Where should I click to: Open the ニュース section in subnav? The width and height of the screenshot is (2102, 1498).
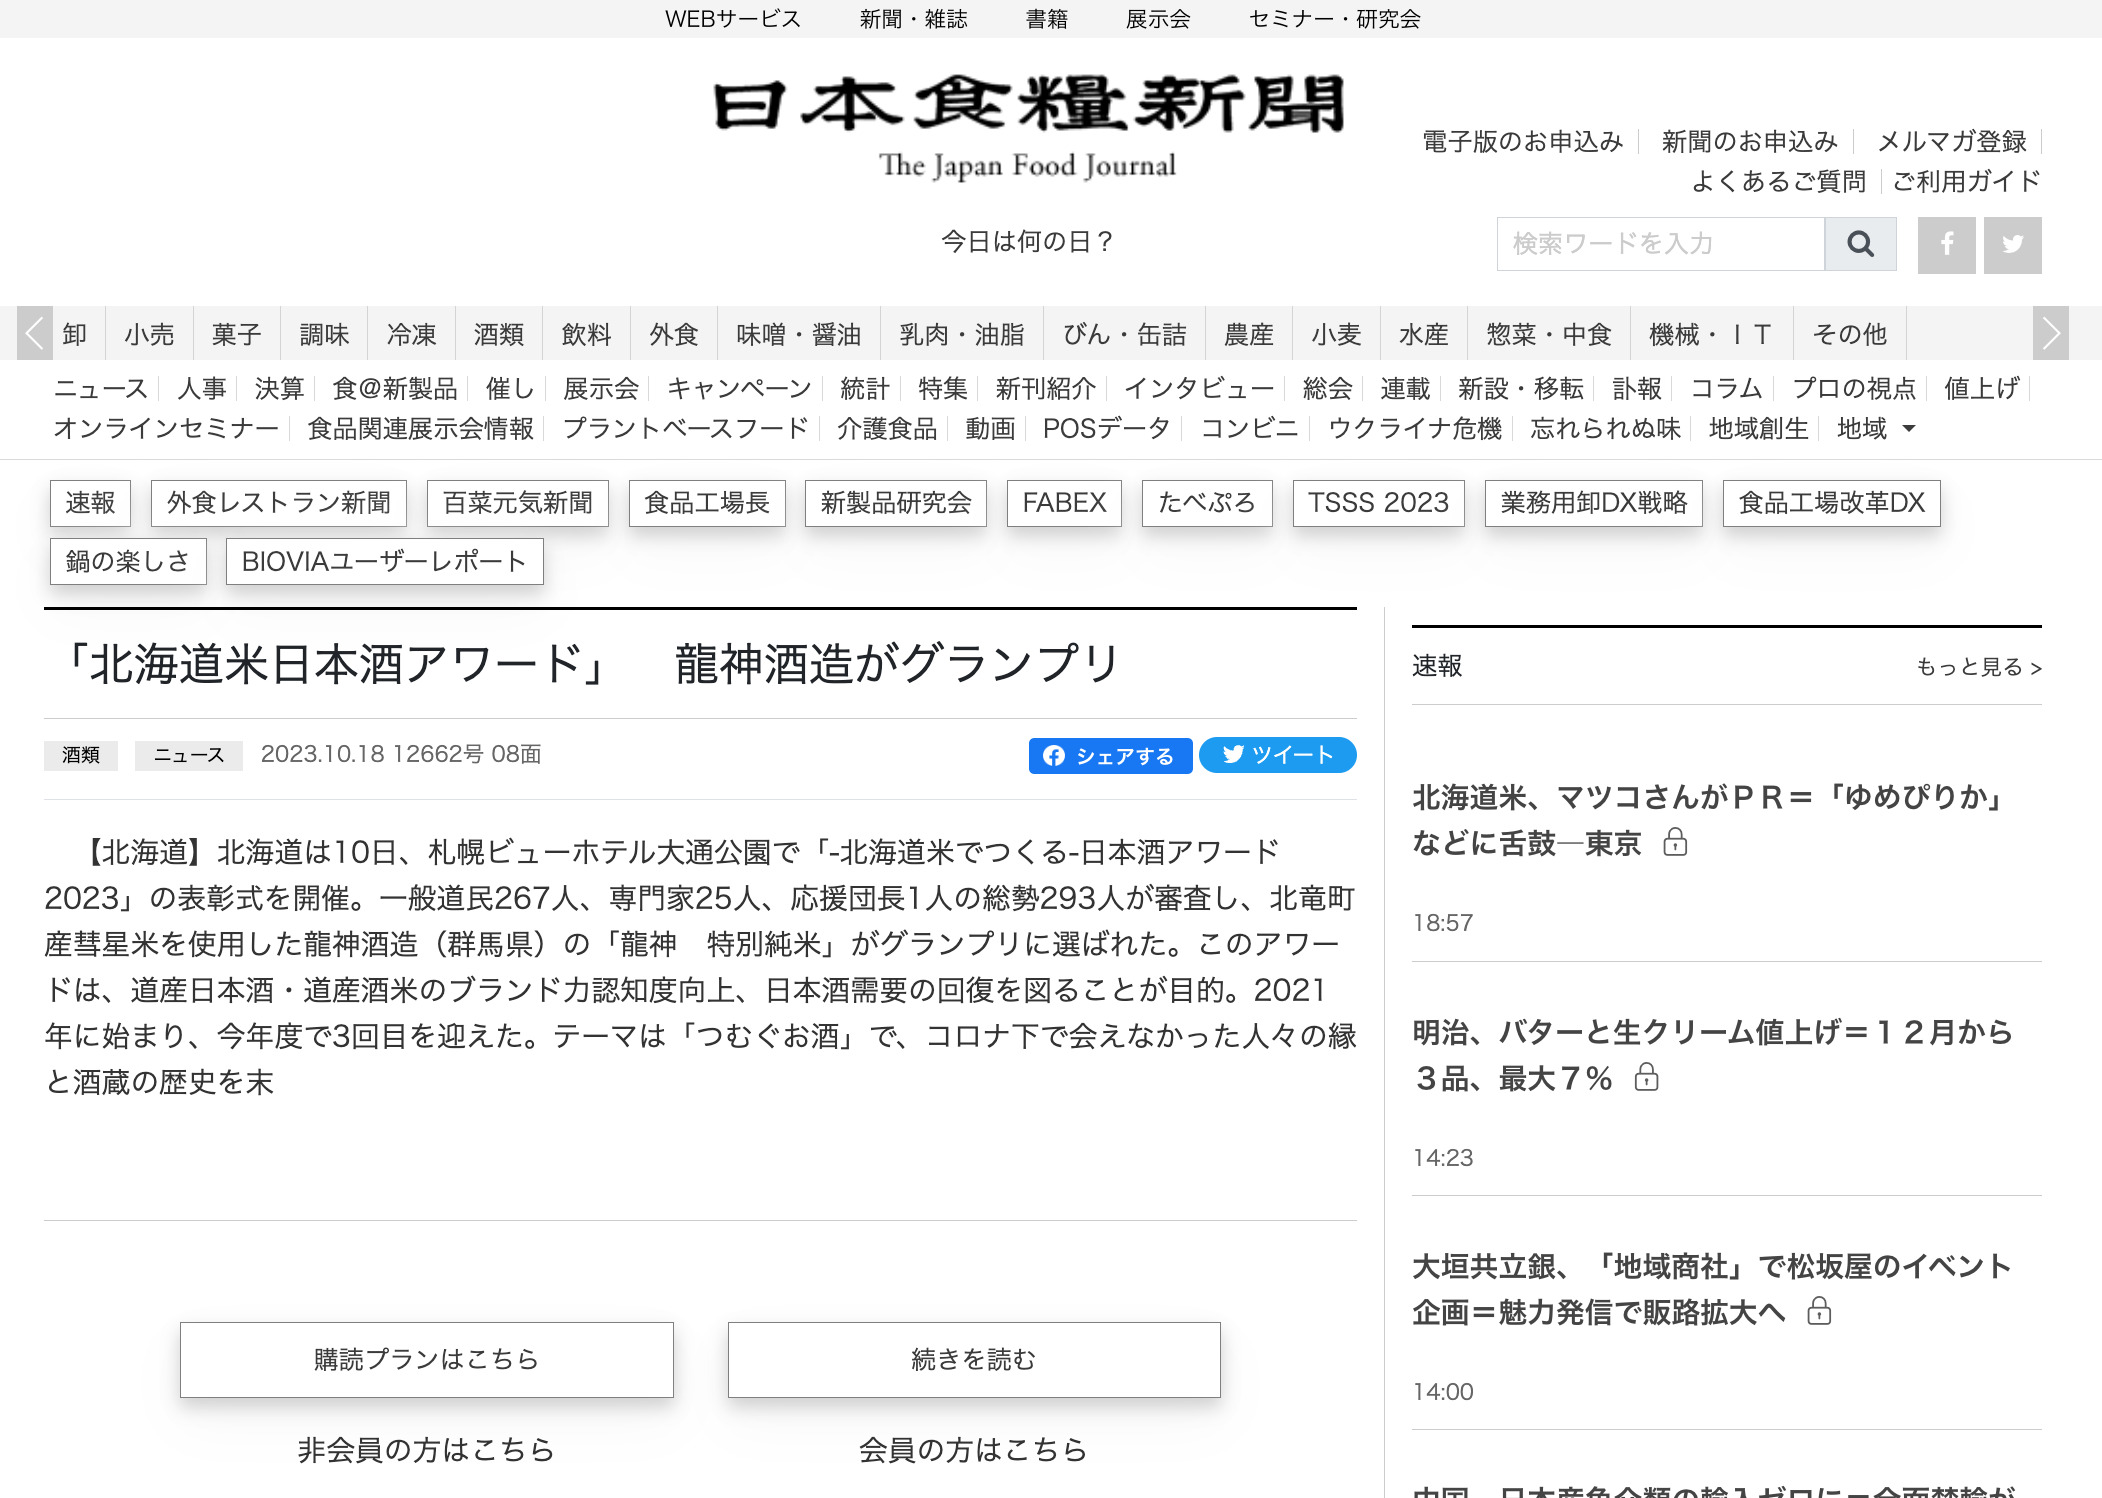(103, 389)
